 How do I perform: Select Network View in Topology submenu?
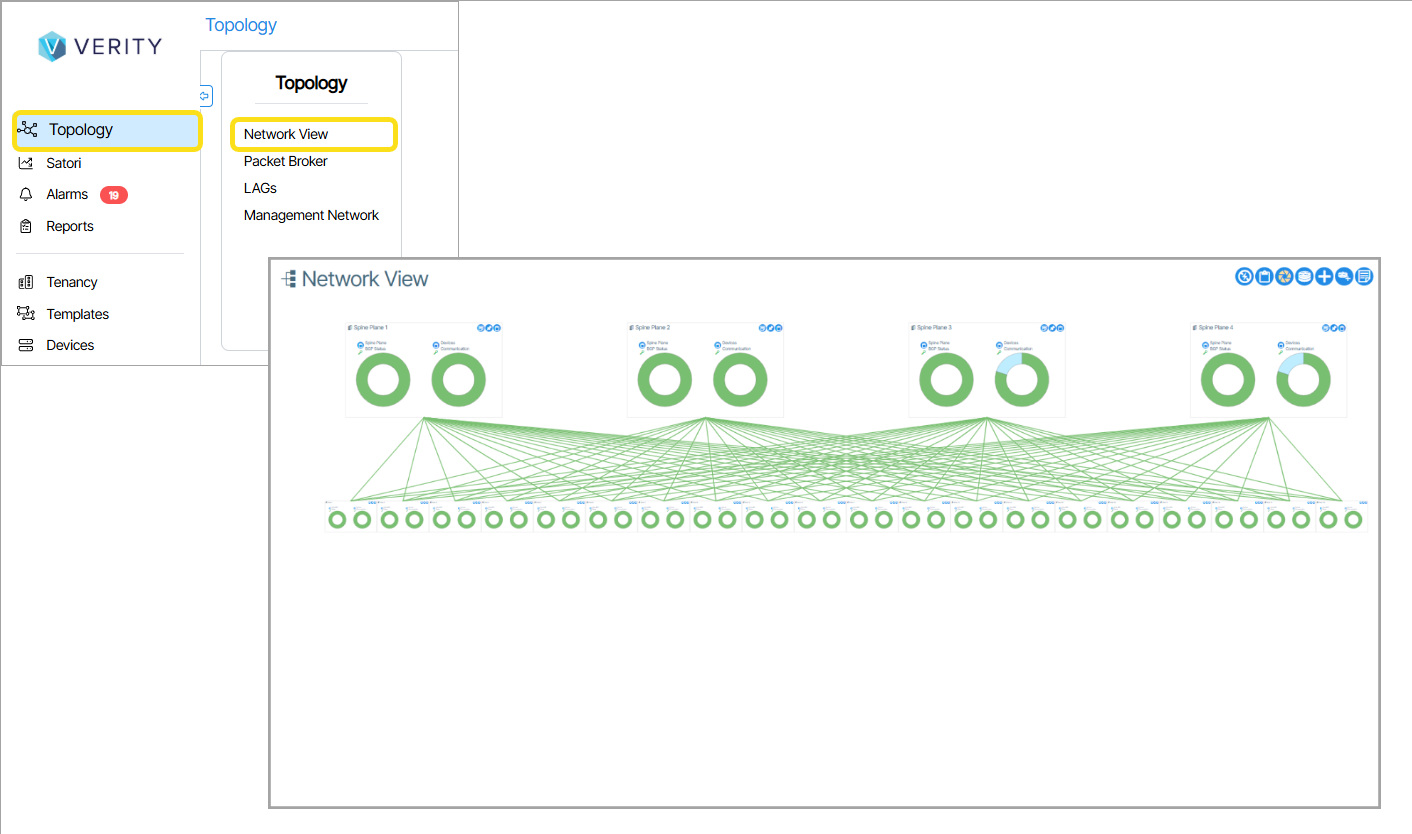[286, 134]
